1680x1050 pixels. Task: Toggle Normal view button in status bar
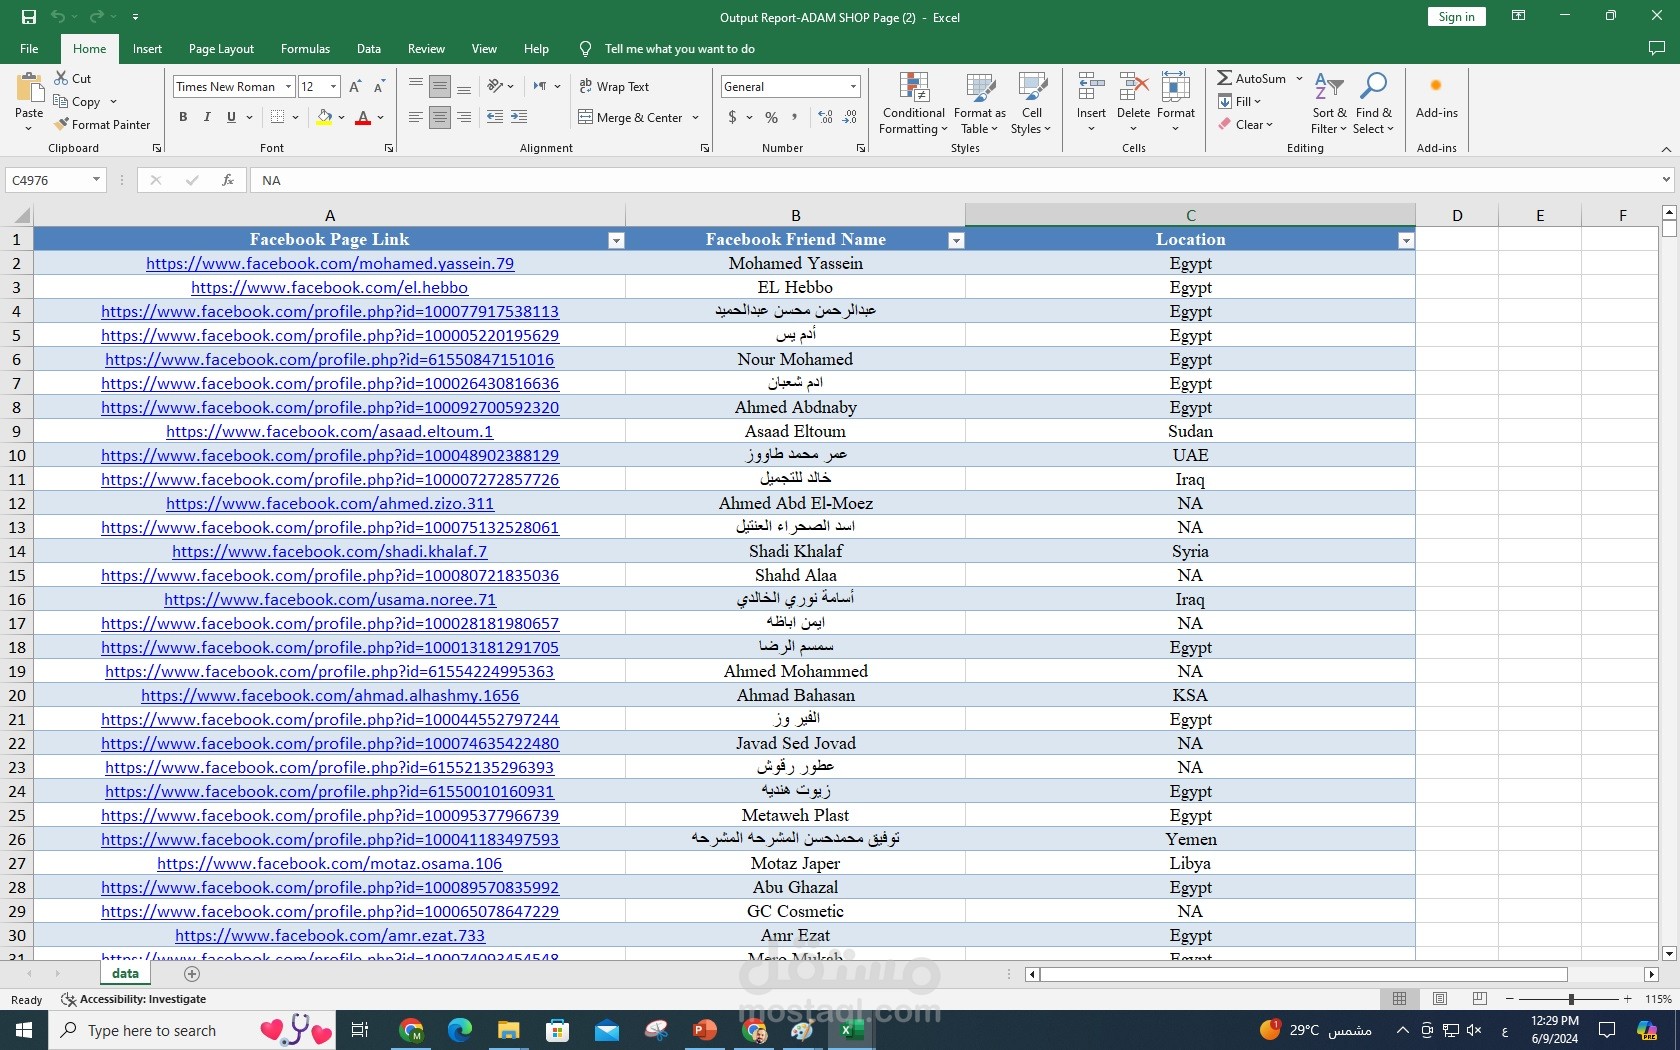1400,999
